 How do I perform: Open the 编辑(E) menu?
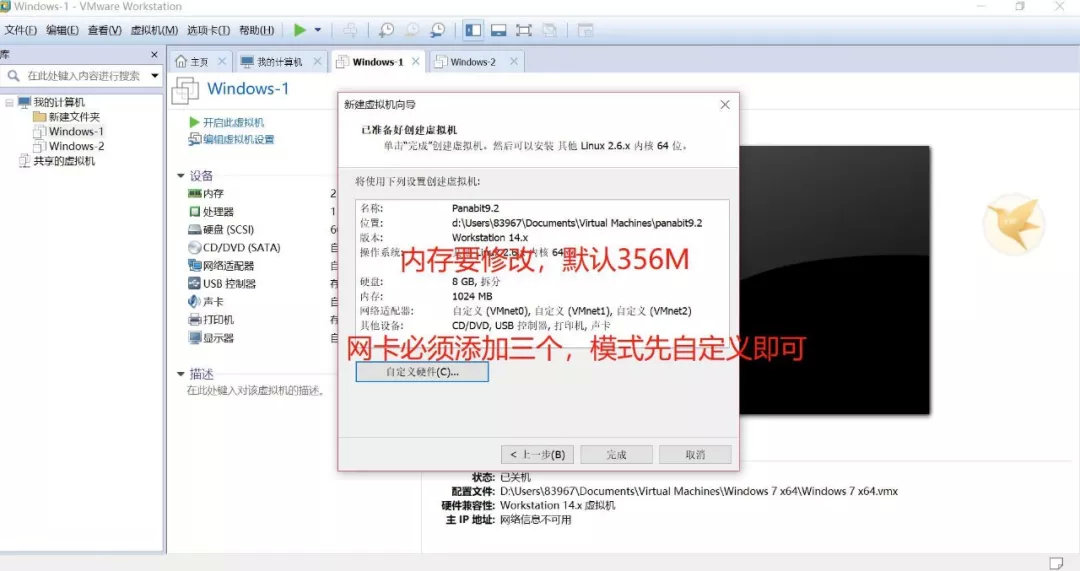(62, 30)
